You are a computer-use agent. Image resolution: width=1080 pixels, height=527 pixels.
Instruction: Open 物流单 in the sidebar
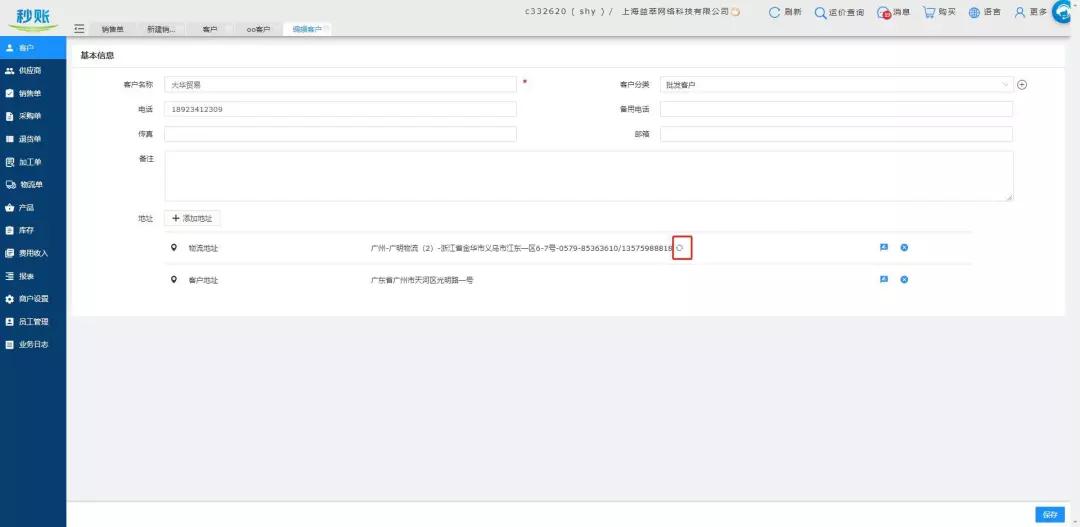tap(33, 185)
